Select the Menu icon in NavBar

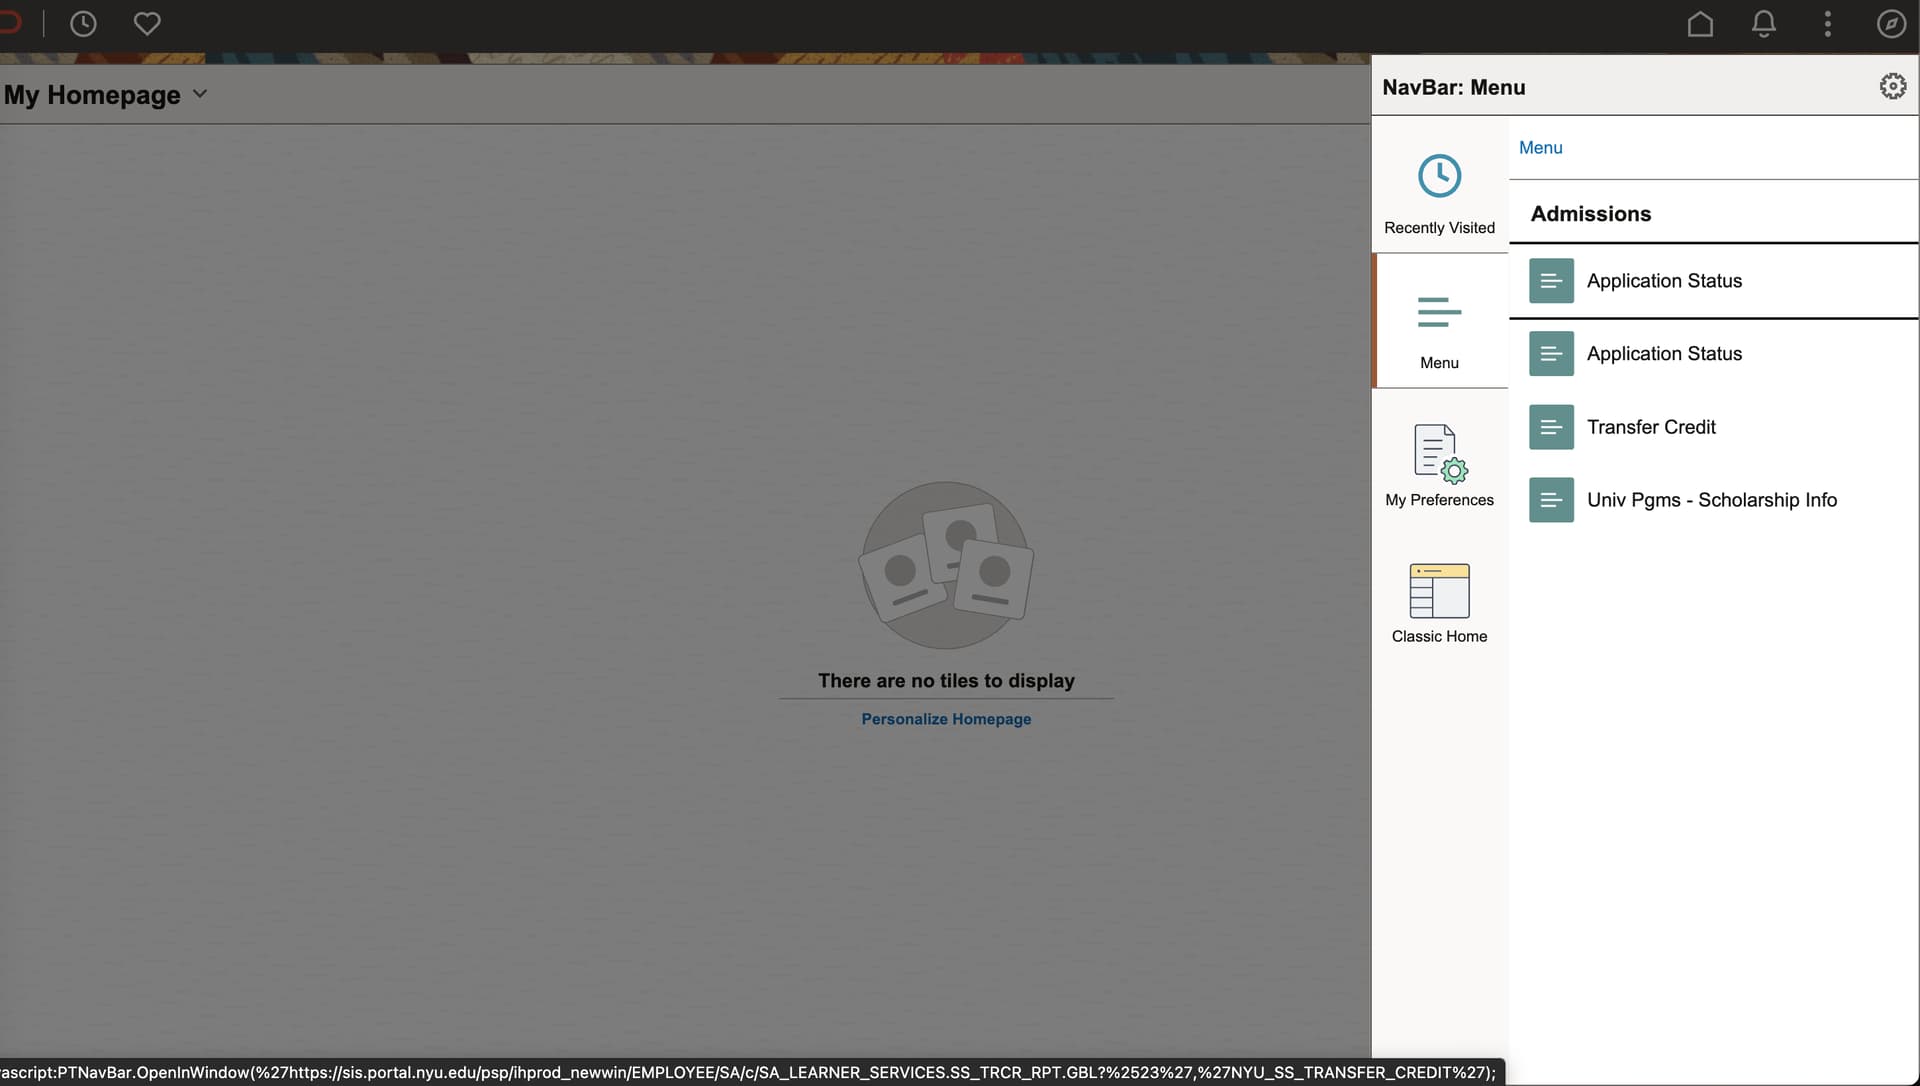click(x=1439, y=313)
